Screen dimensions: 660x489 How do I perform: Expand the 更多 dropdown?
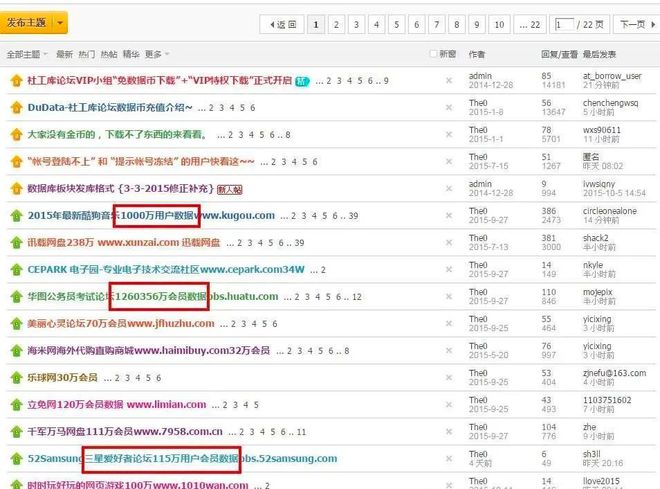click(x=157, y=54)
